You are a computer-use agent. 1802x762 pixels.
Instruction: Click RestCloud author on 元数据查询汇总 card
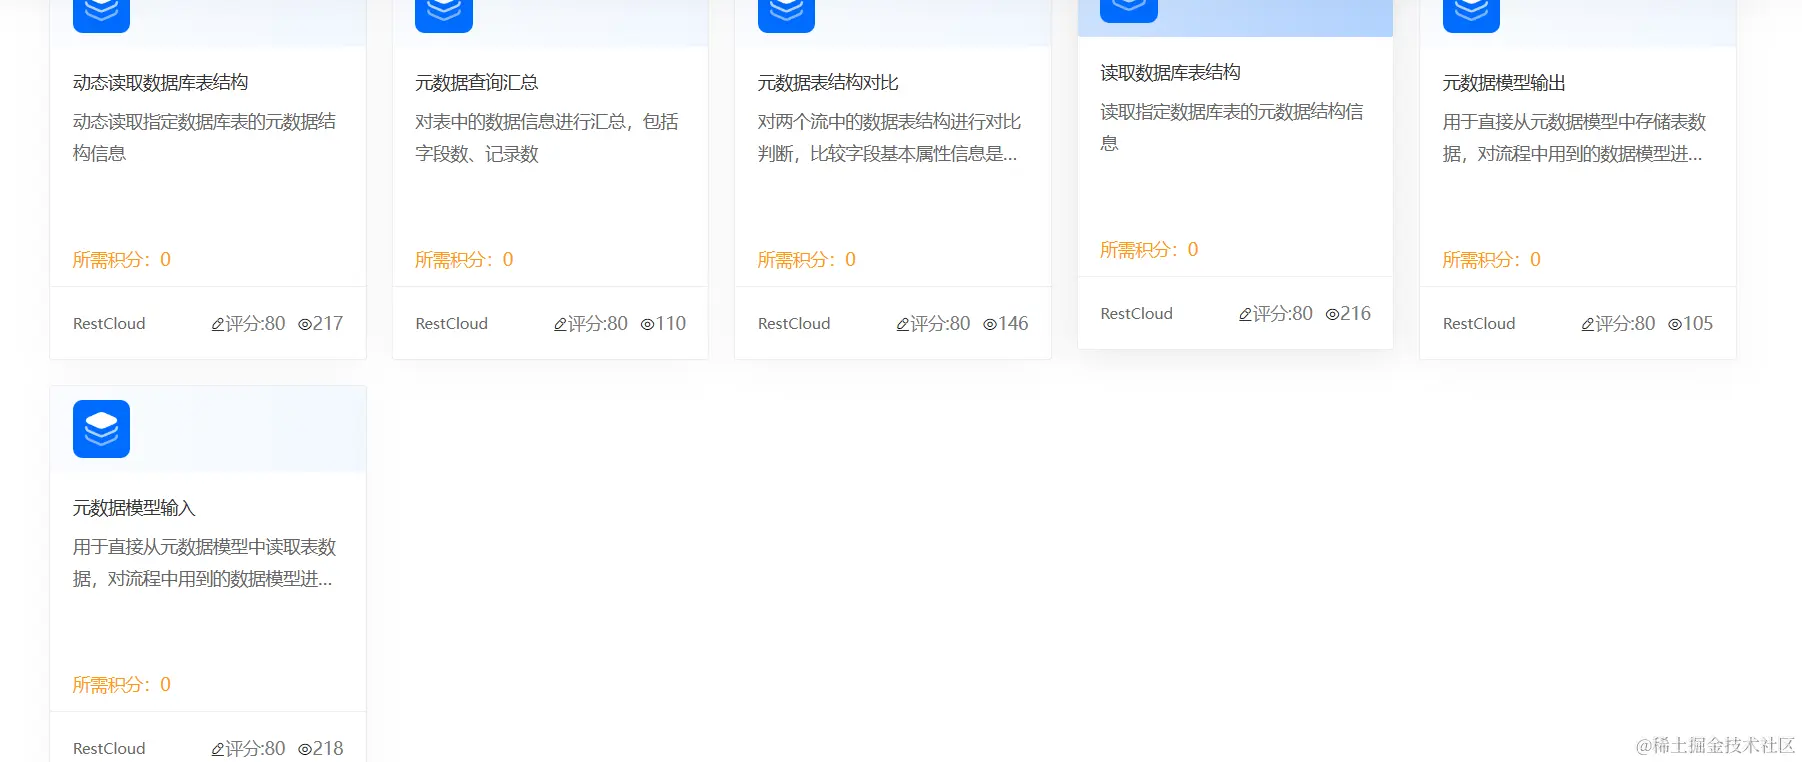(x=452, y=324)
